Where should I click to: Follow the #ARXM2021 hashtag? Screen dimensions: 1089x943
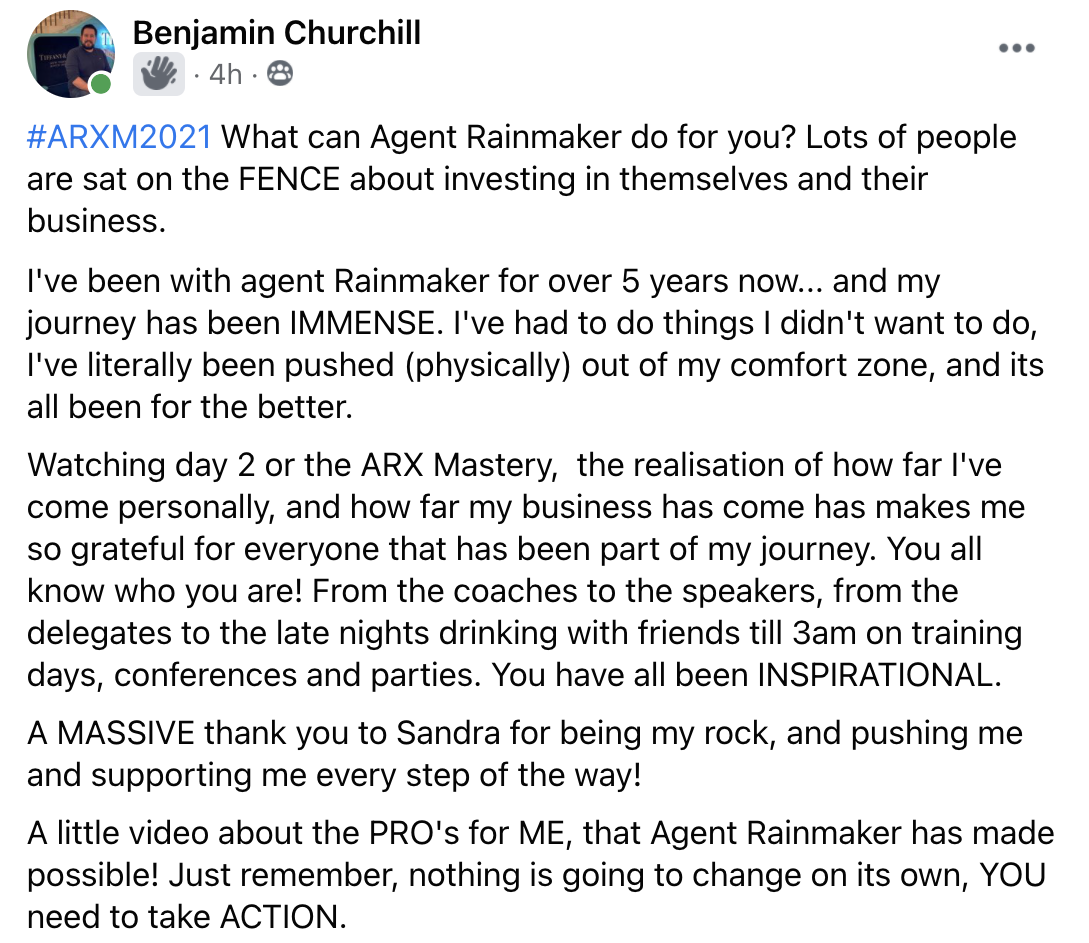pos(119,137)
